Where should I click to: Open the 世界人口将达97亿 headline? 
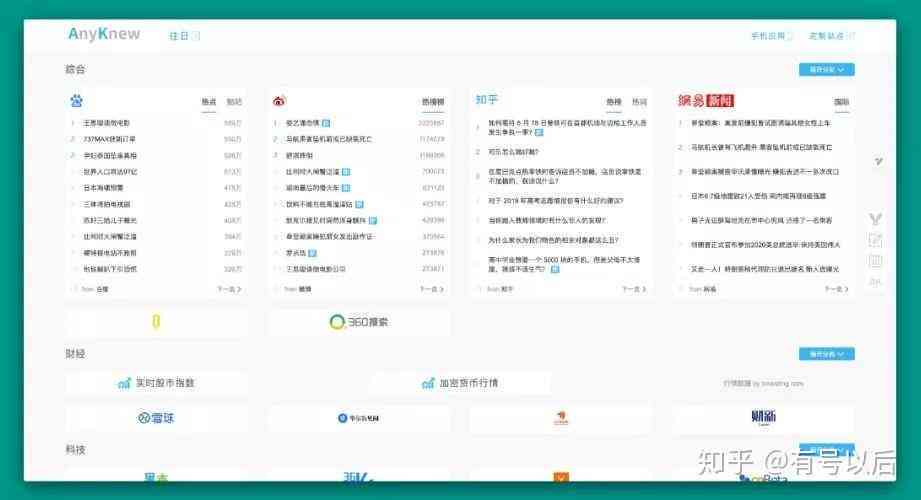110,172
